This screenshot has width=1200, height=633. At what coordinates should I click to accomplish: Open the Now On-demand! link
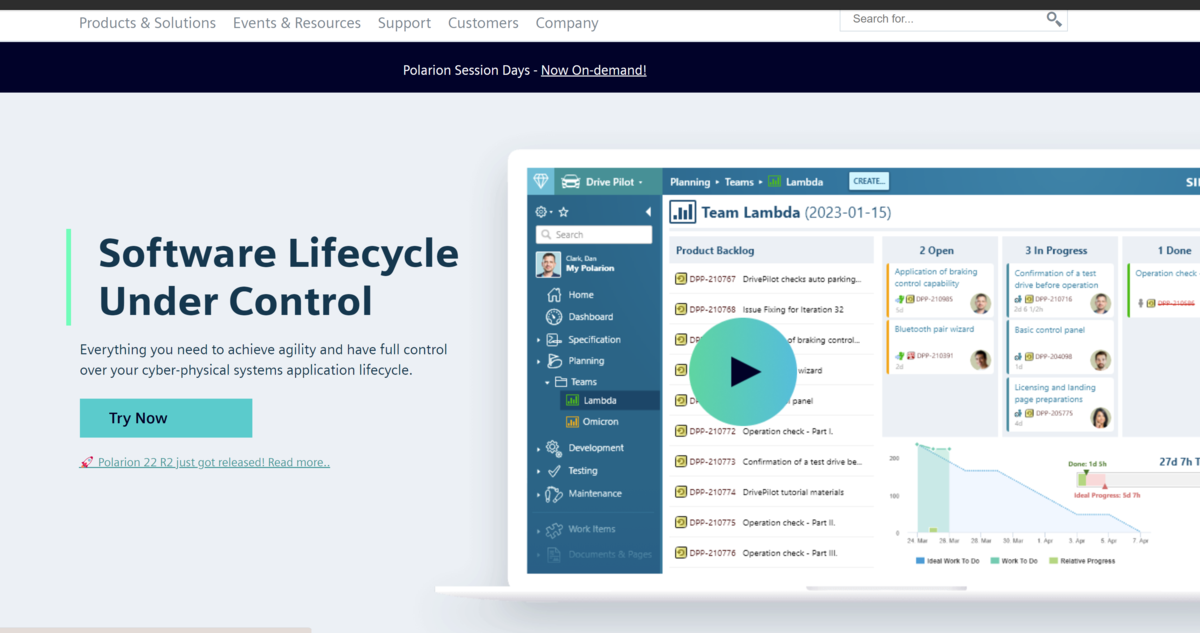click(x=593, y=70)
